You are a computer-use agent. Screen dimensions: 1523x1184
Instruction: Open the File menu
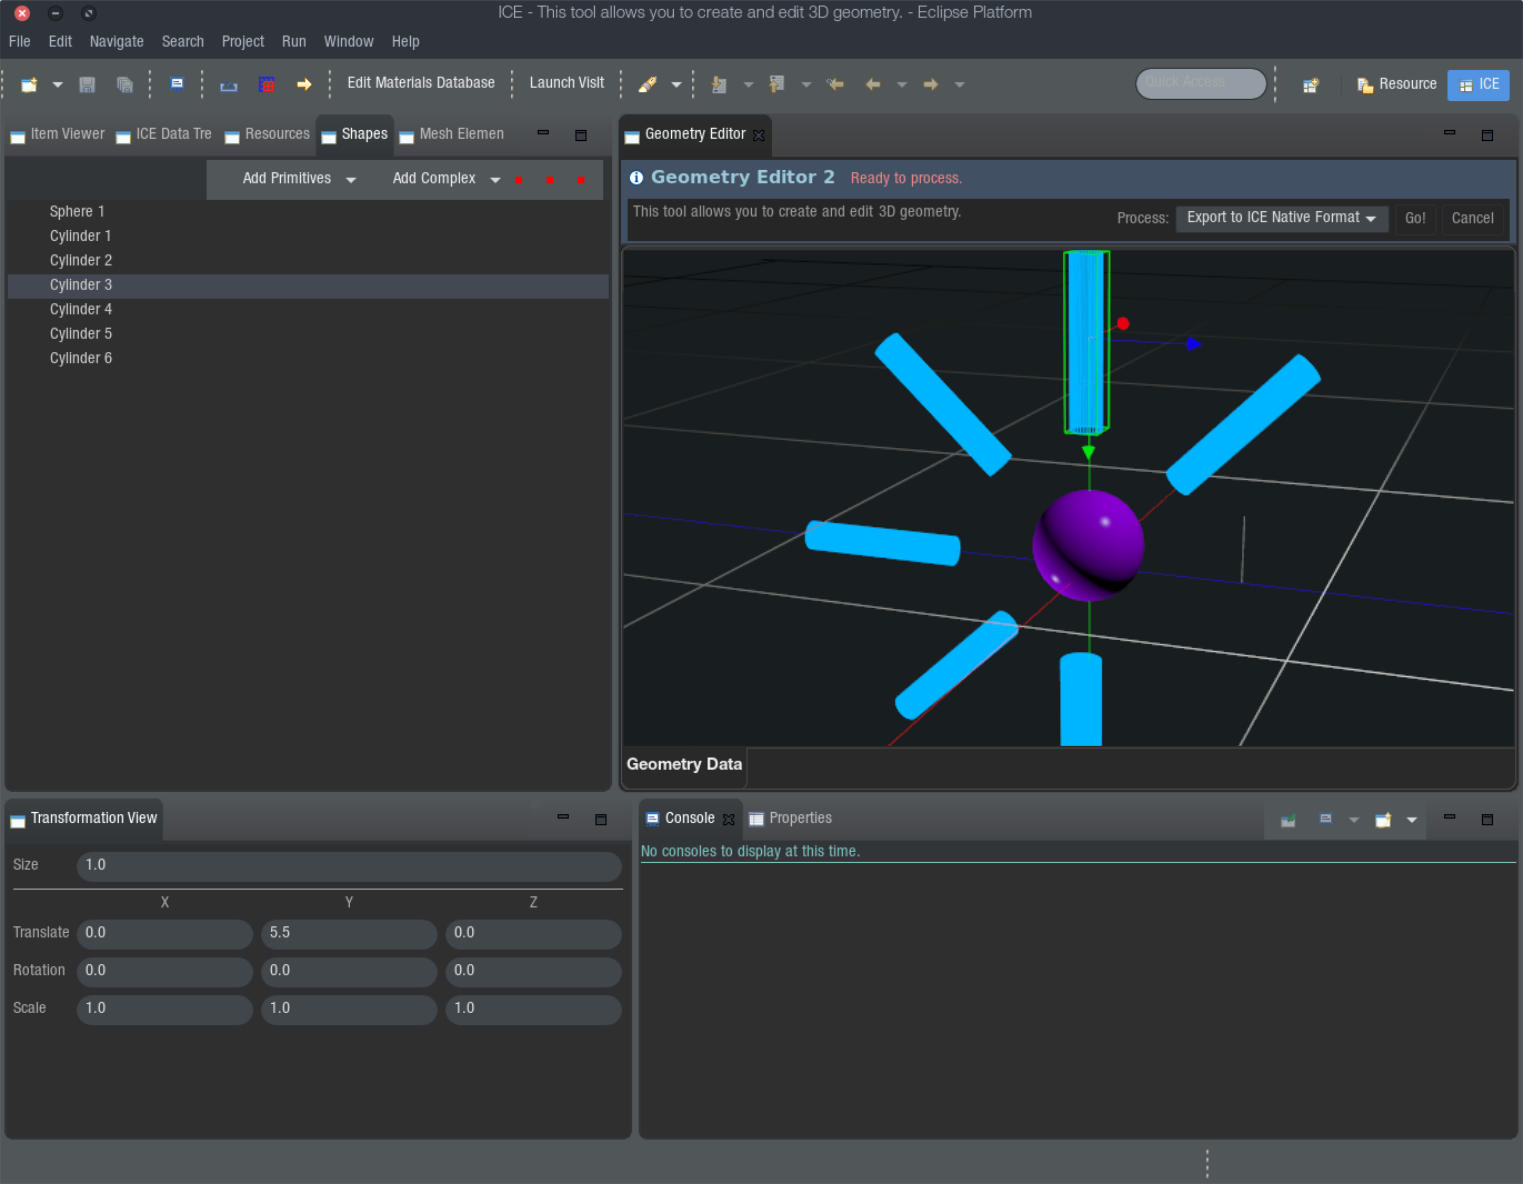tap(20, 42)
